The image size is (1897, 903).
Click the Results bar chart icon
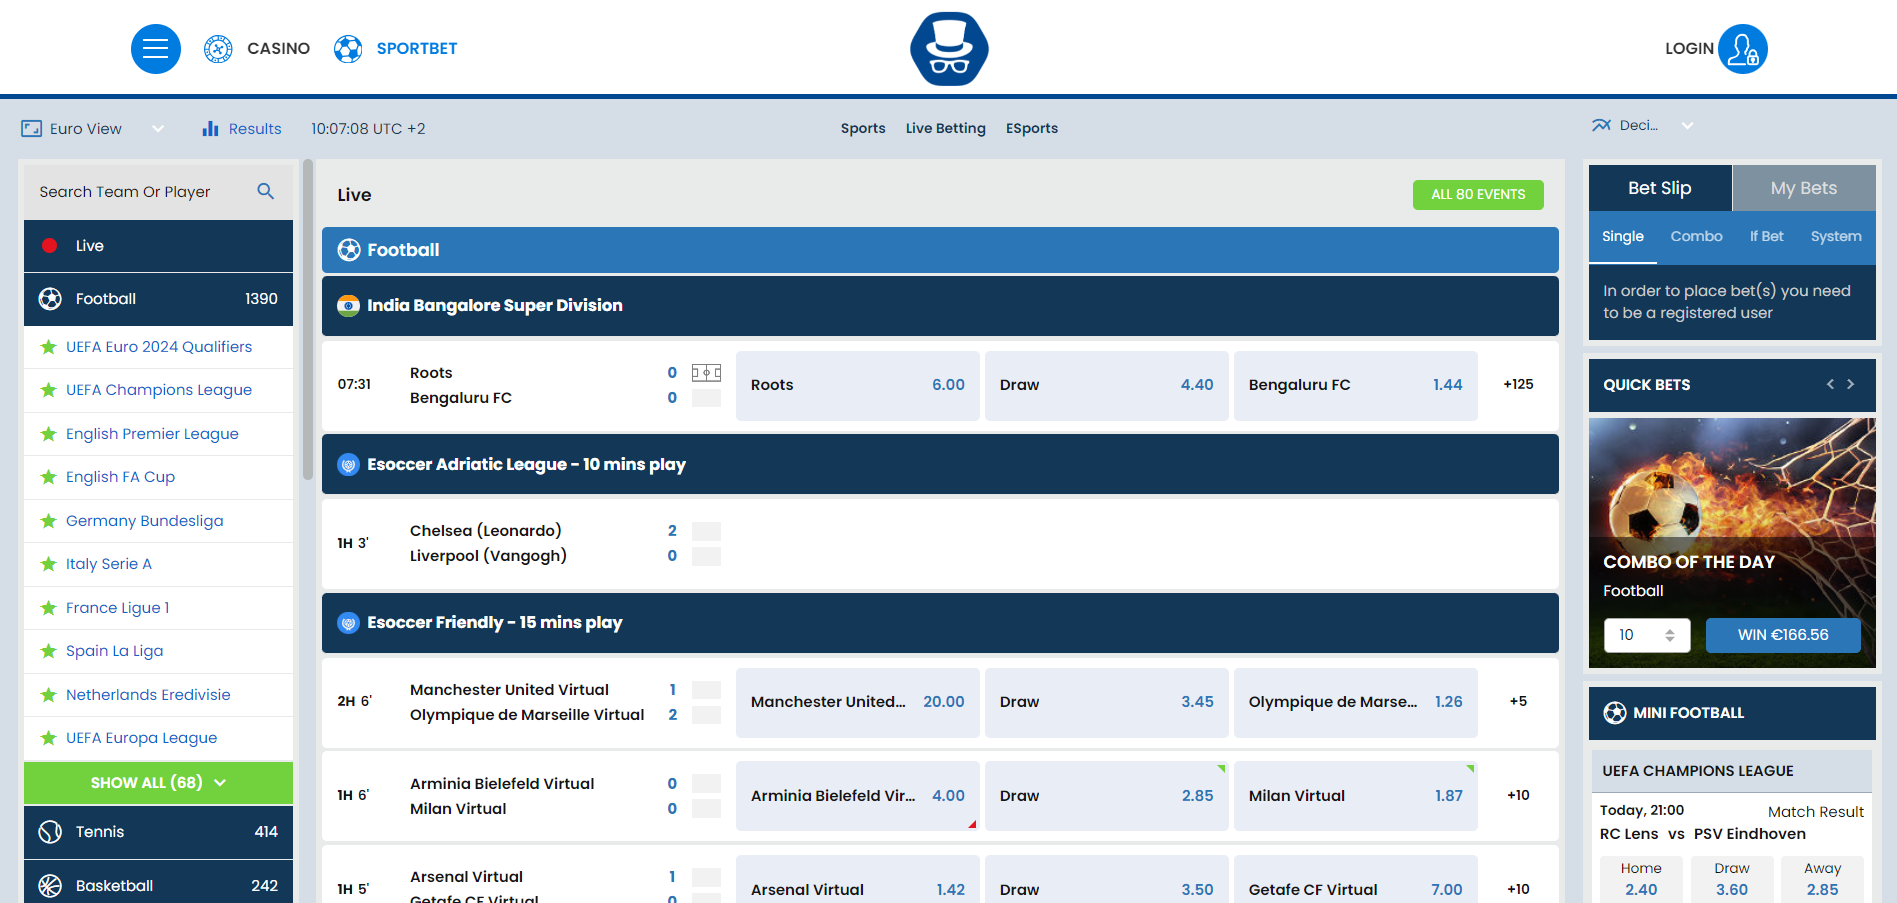coord(210,129)
